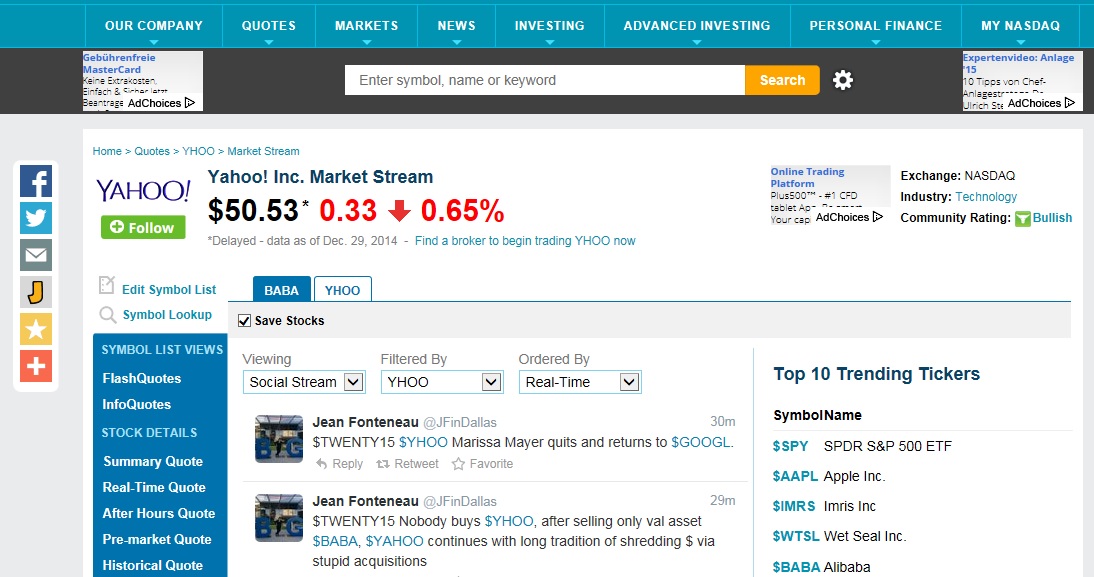Click the Market Stream breadcrumb link
Screen dimensions: 1094x577
point(263,151)
